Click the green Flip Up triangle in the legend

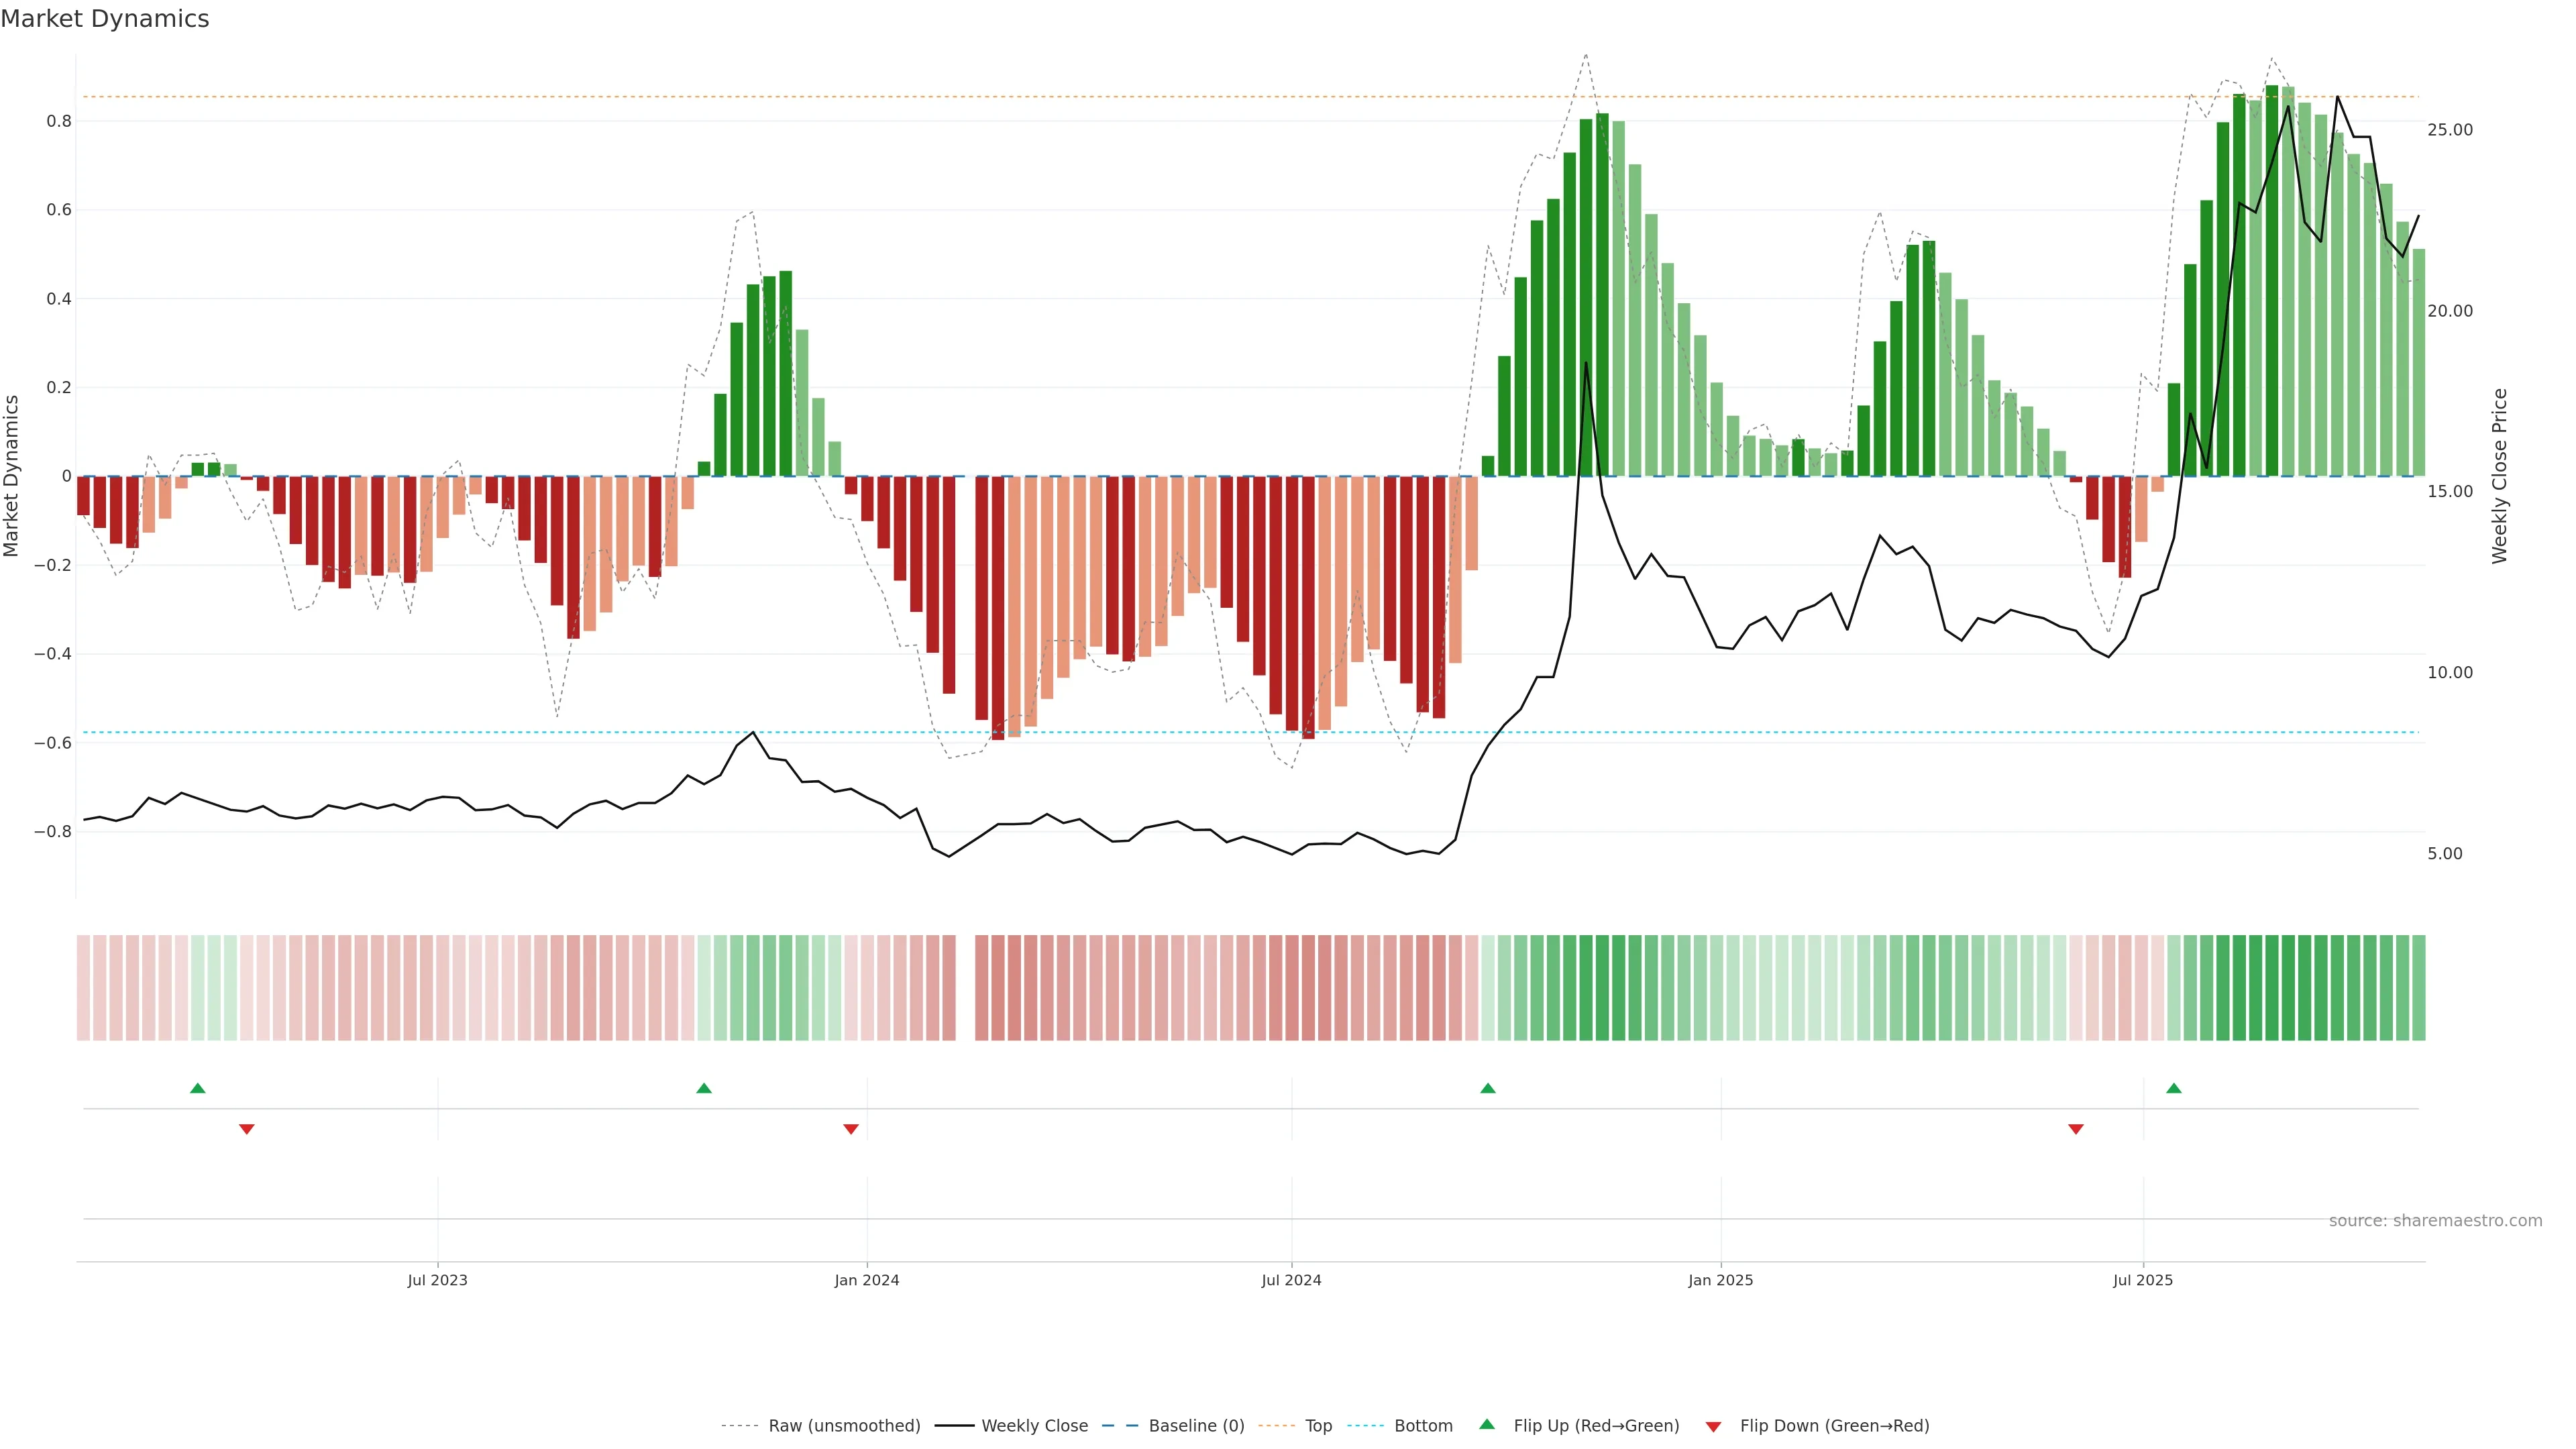tap(1487, 1424)
